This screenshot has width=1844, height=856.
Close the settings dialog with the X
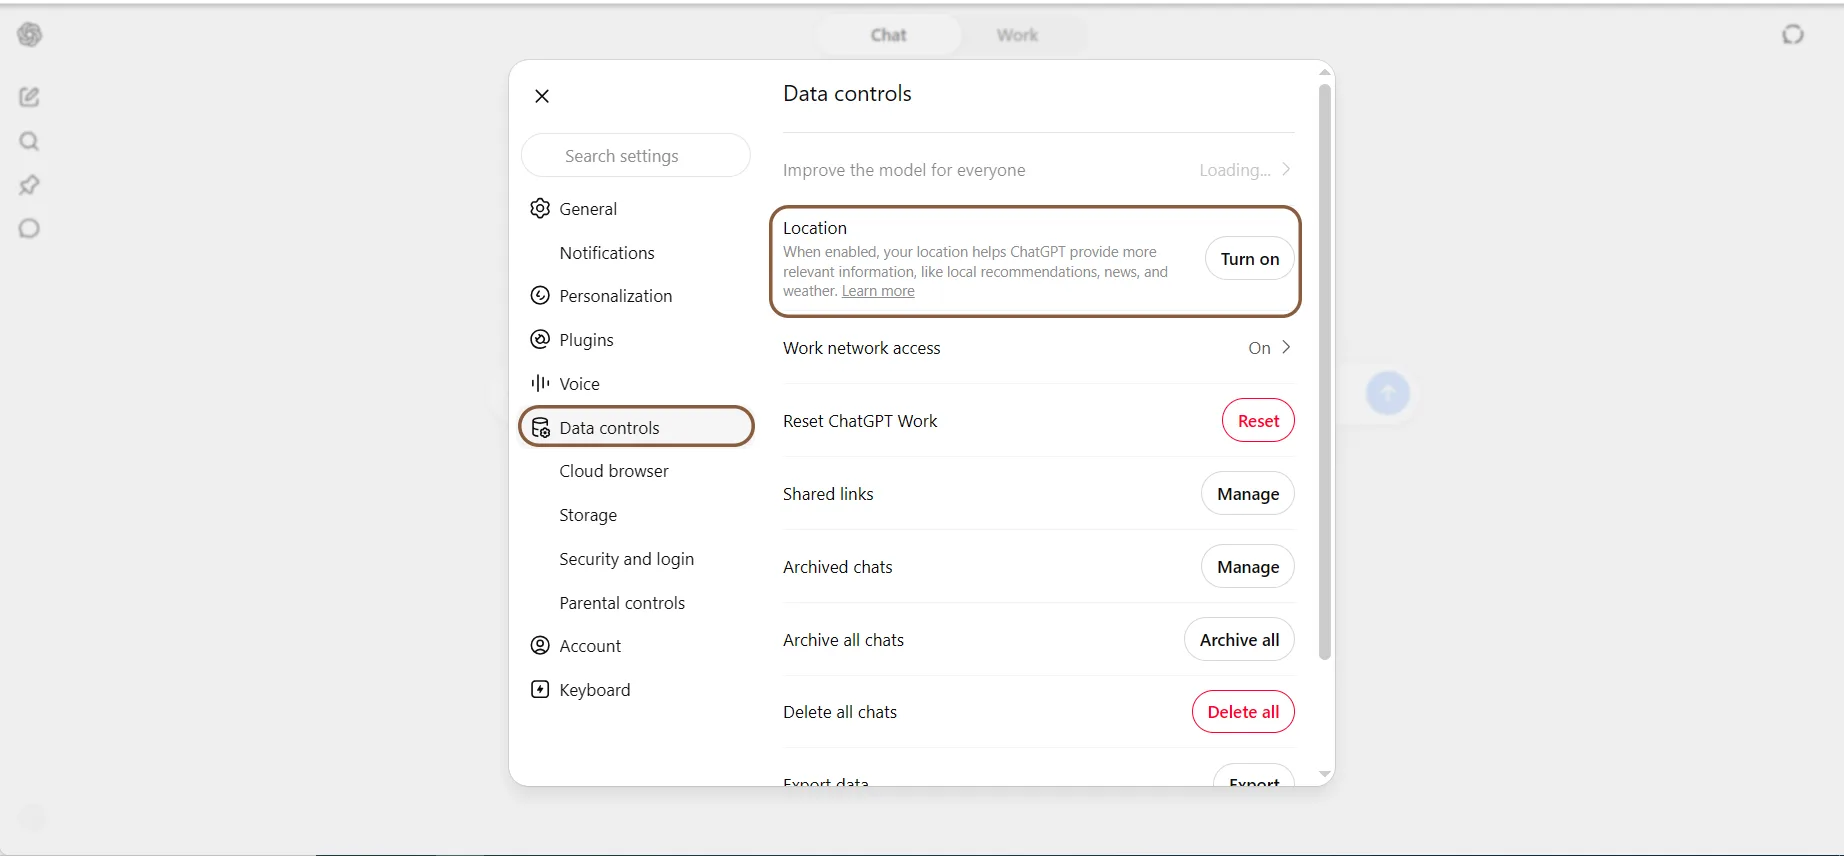point(542,96)
